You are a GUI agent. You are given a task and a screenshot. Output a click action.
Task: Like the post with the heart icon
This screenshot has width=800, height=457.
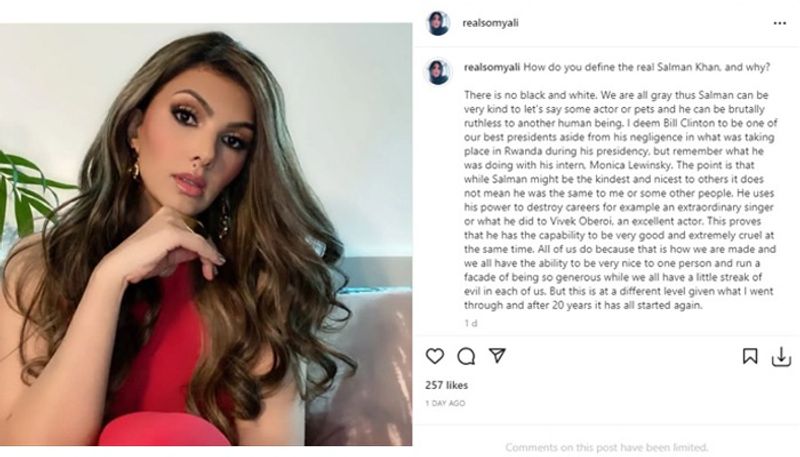[x=435, y=356]
